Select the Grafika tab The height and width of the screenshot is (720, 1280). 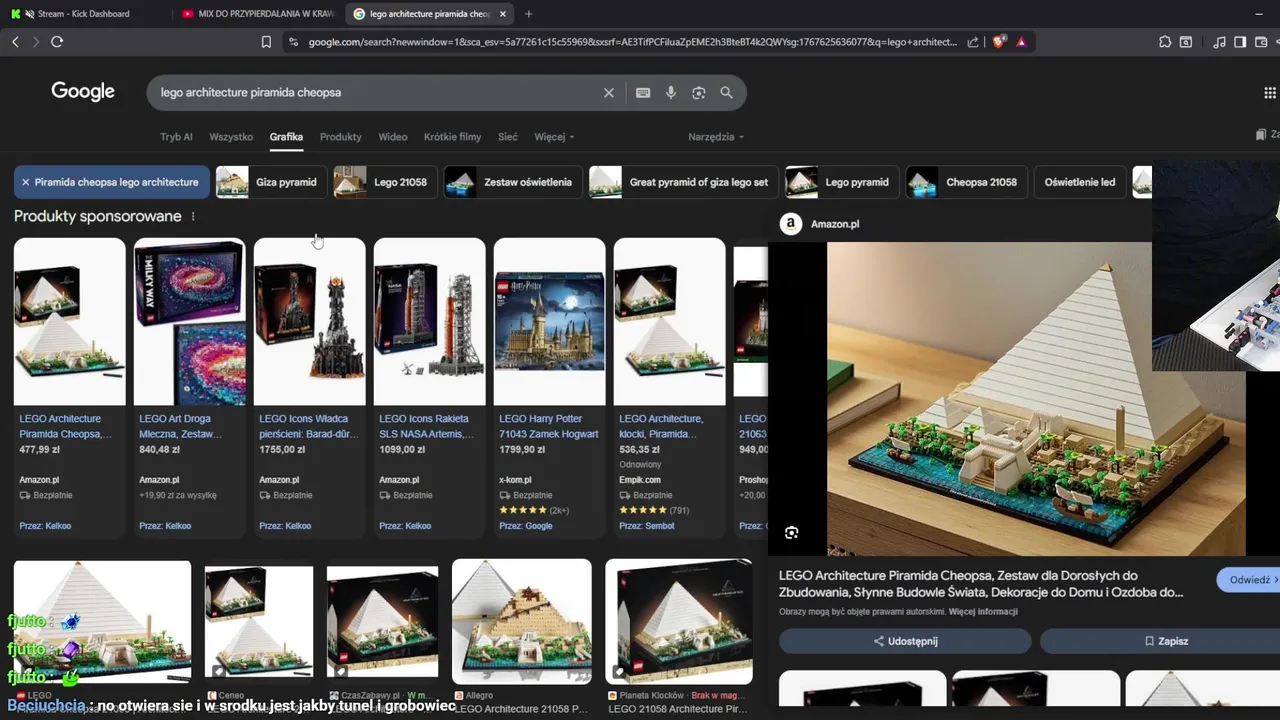pos(286,137)
